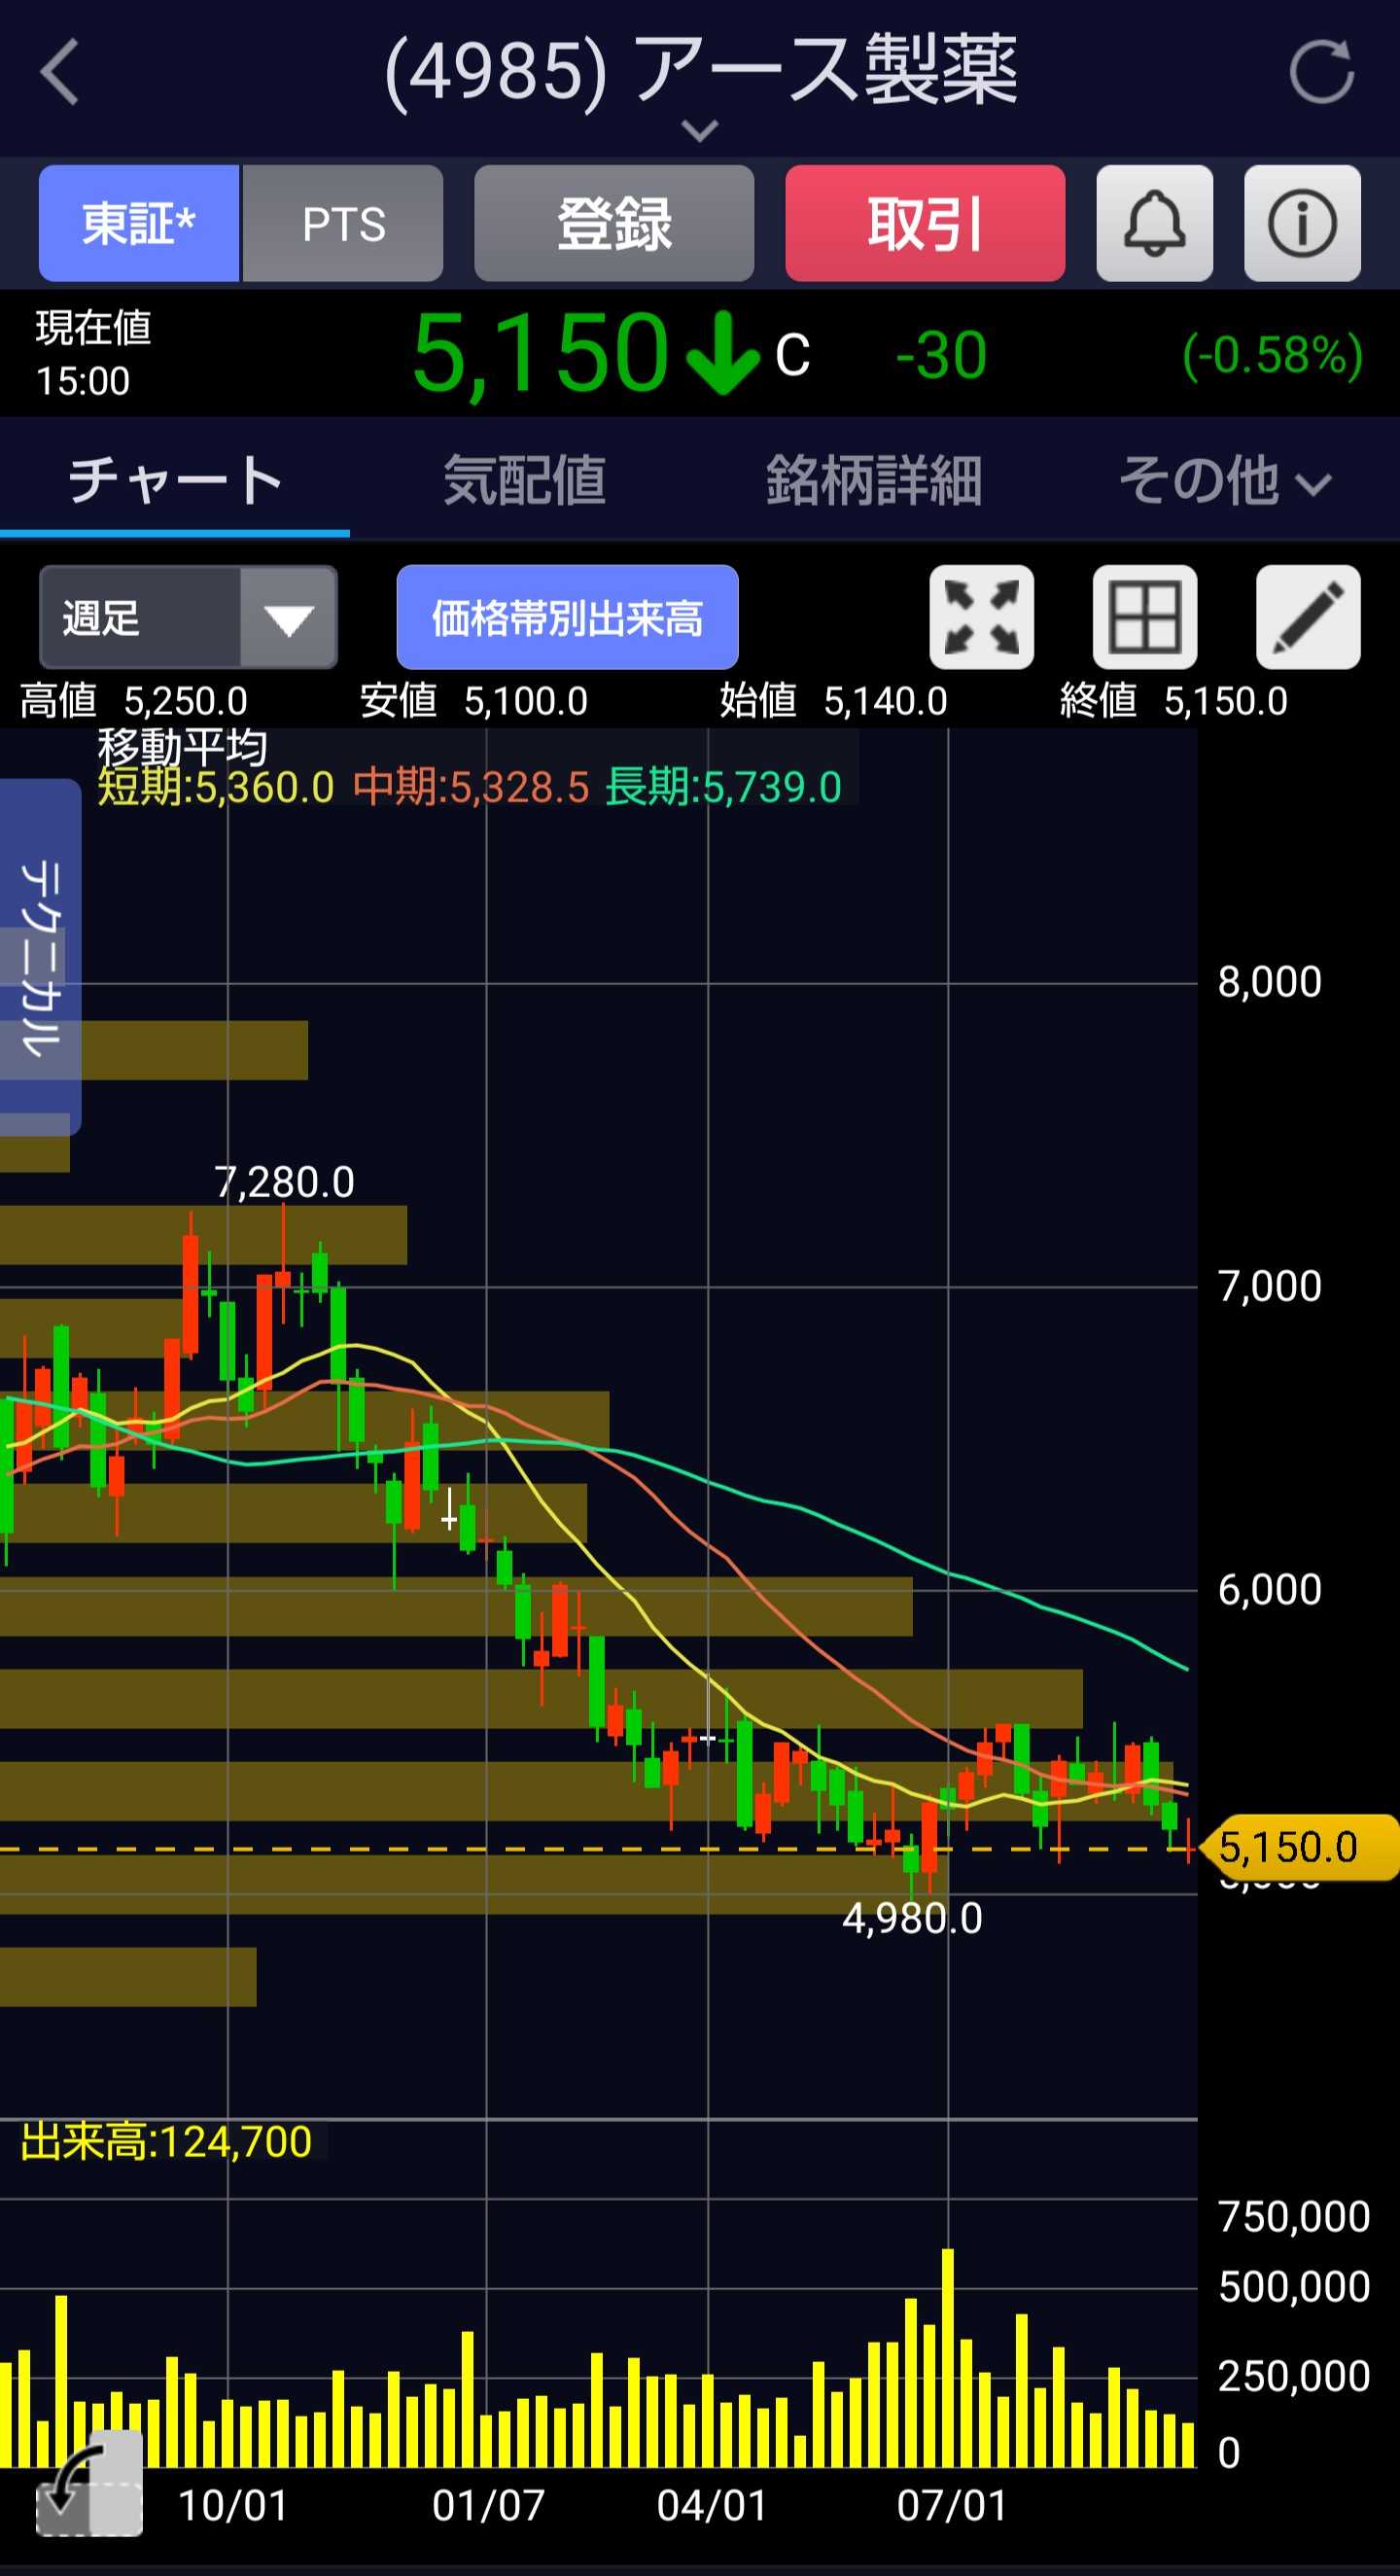Tap the -30 price change value

(941, 355)
